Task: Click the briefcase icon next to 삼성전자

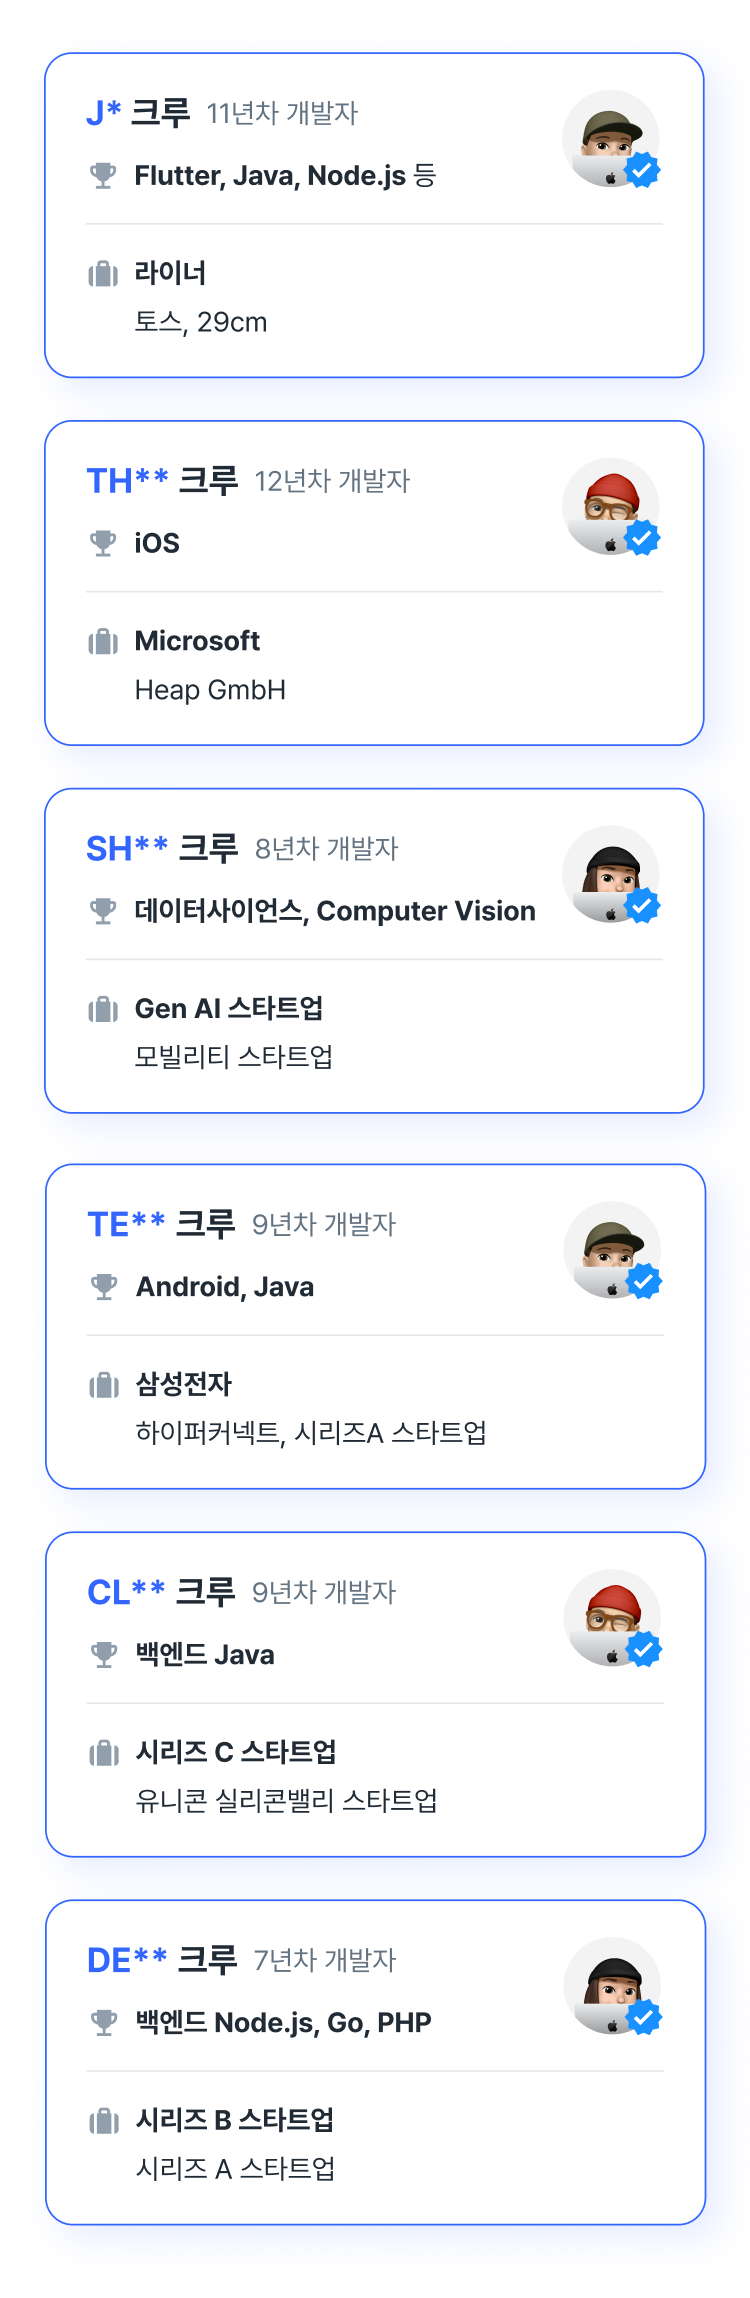Action: pyautogui.click(x=104, y=1385)
